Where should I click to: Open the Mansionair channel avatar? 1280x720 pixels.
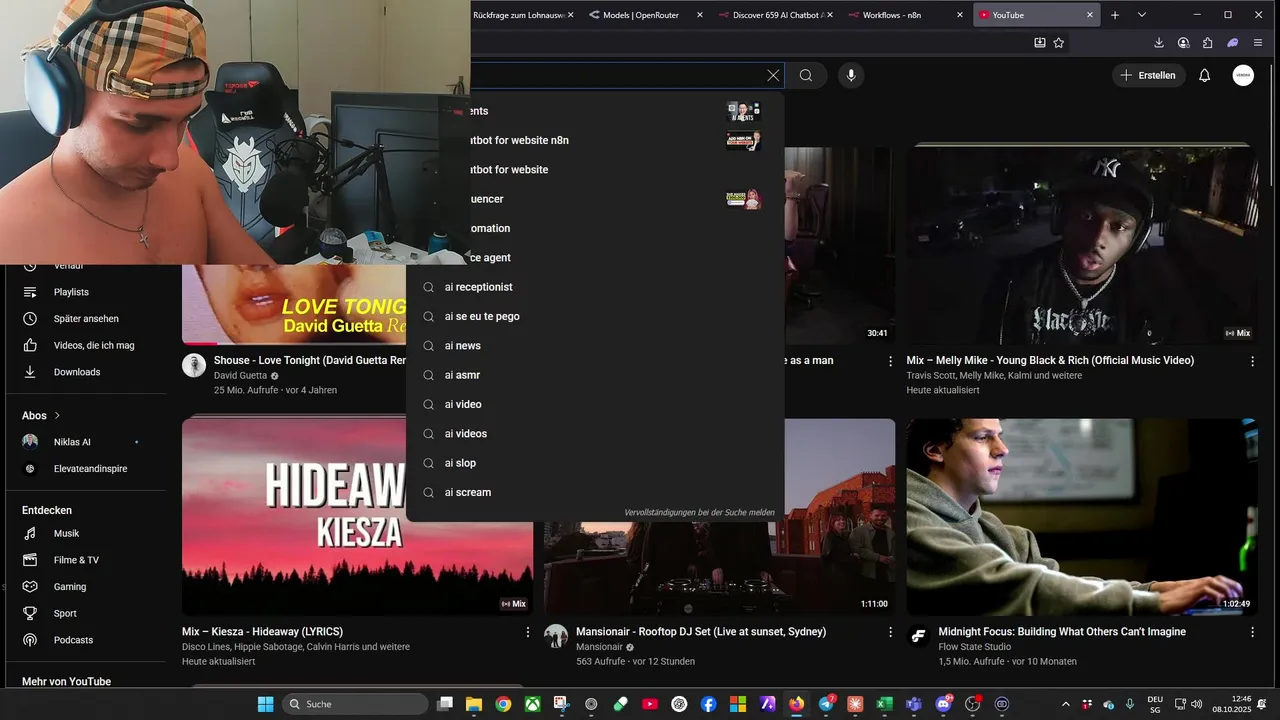click(x=556, y=636)
